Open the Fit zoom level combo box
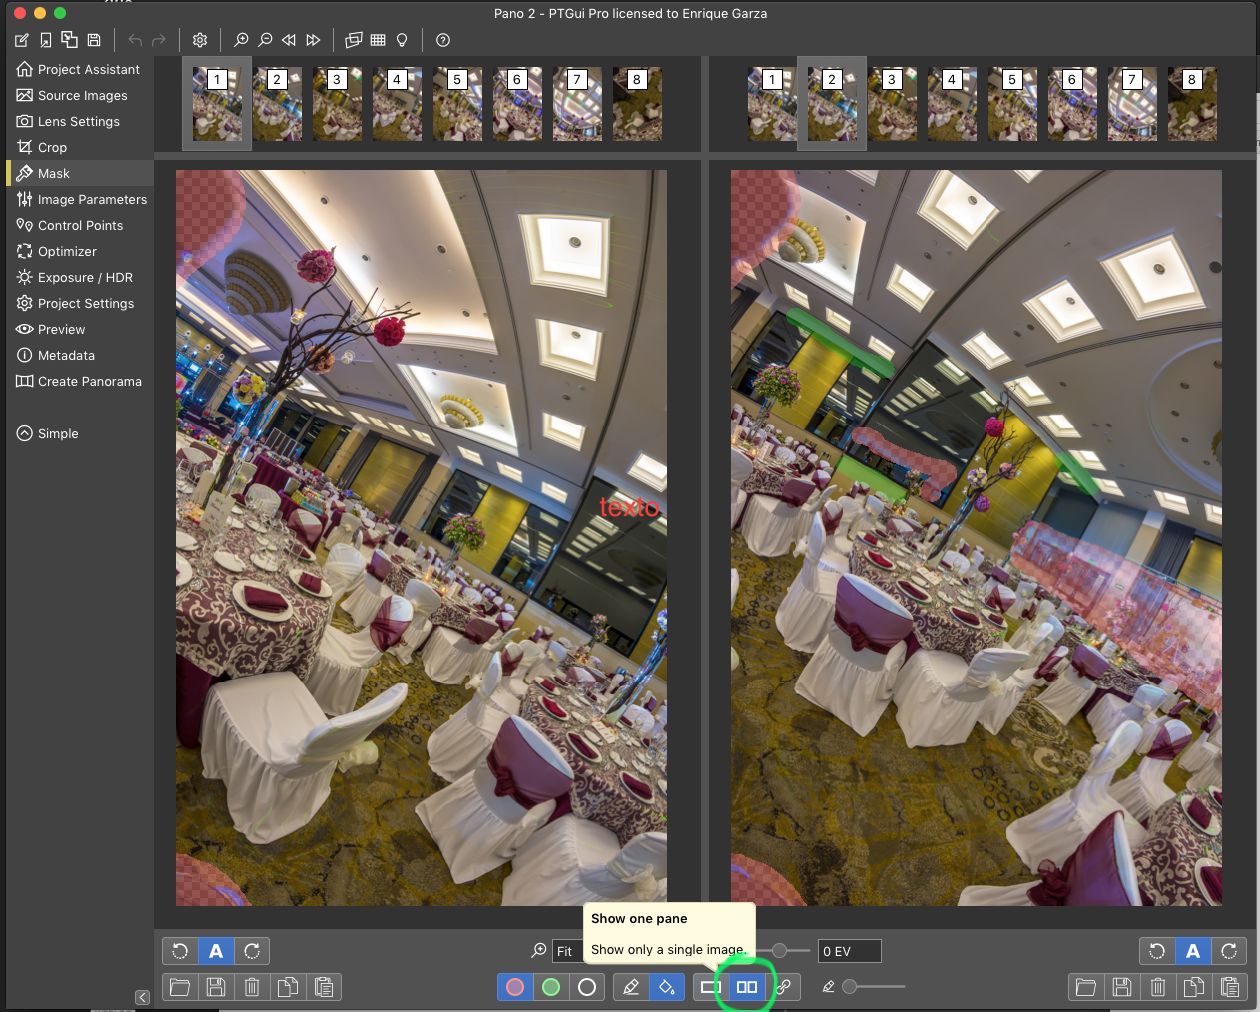 click(x=566, y=951)
